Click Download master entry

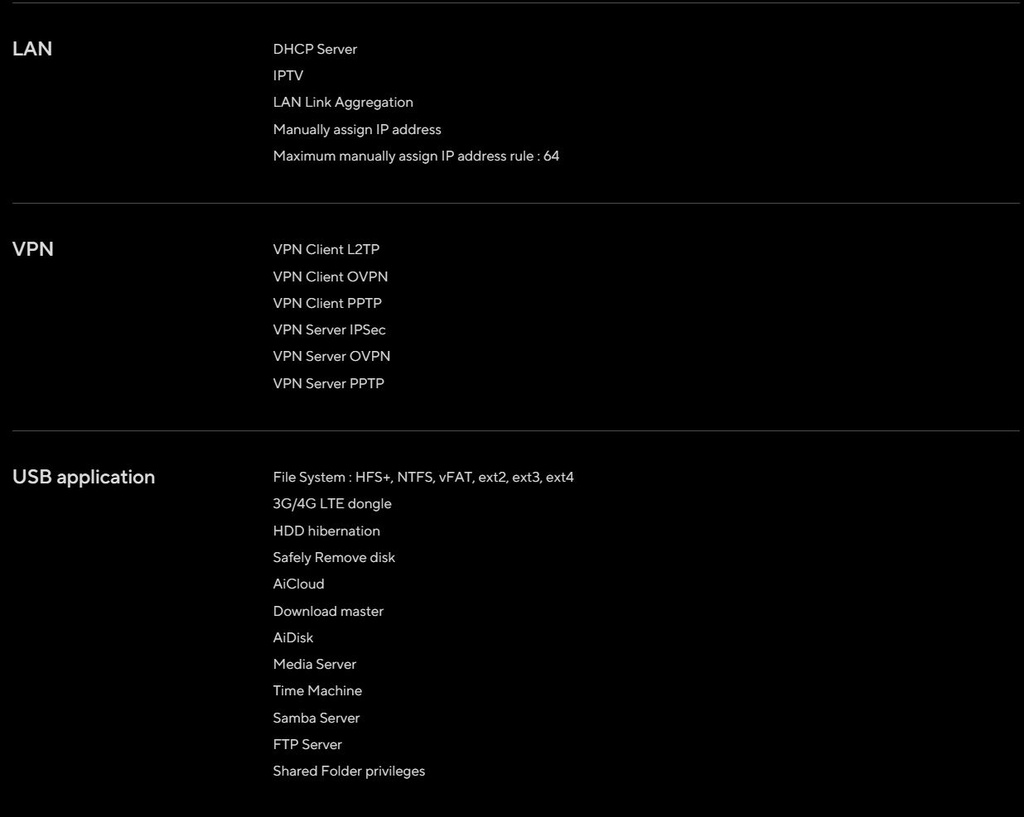[328, 611]
